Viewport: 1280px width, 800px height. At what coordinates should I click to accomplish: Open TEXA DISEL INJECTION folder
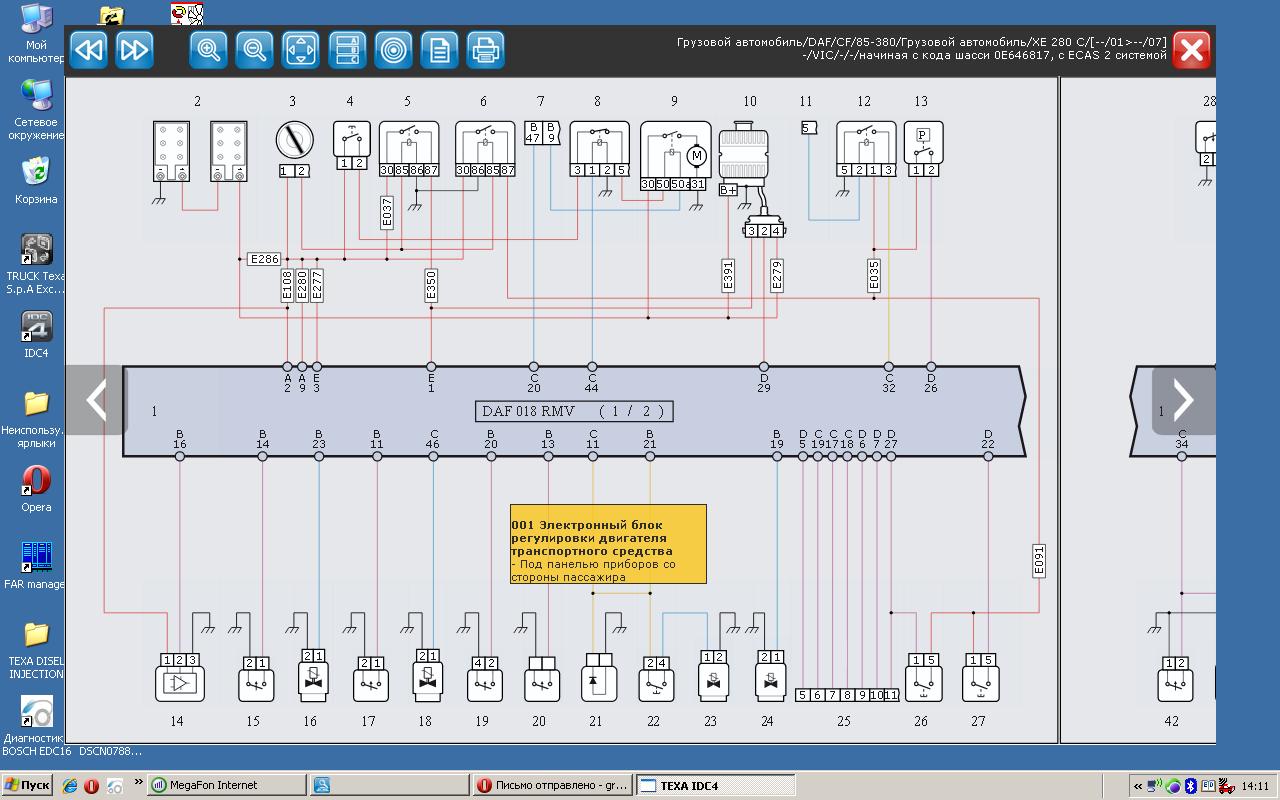[x=36, y=649]
